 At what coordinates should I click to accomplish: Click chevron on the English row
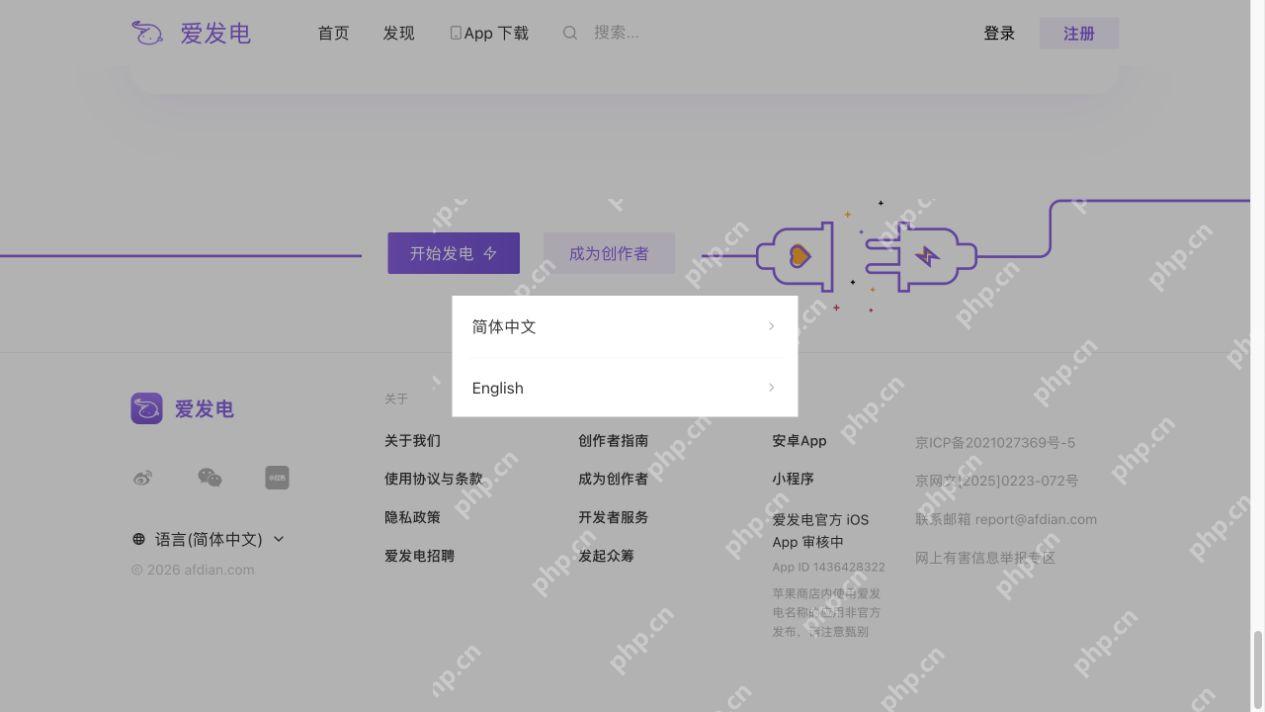tap(771, 387)
